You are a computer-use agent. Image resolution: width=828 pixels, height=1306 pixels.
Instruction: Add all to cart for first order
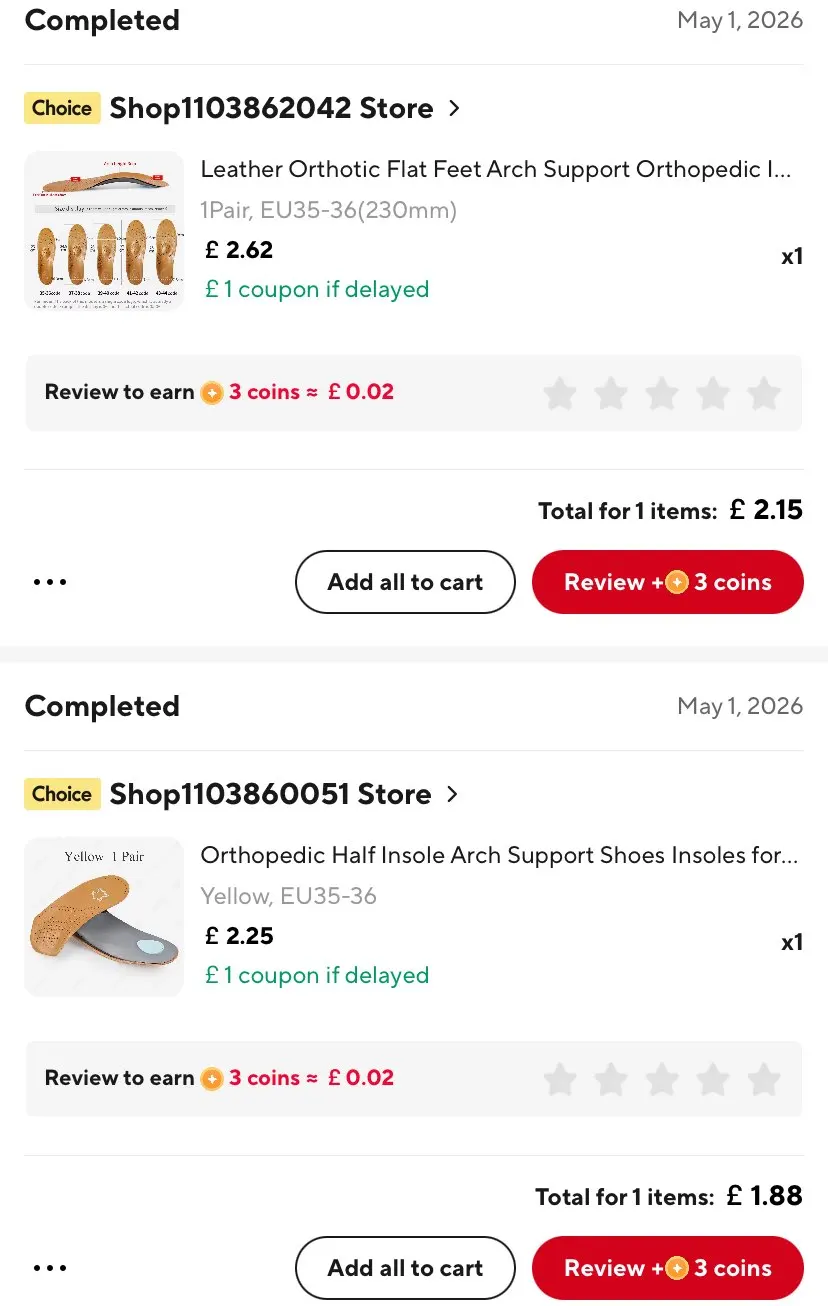pyautogui.click(x=405, y=582)
